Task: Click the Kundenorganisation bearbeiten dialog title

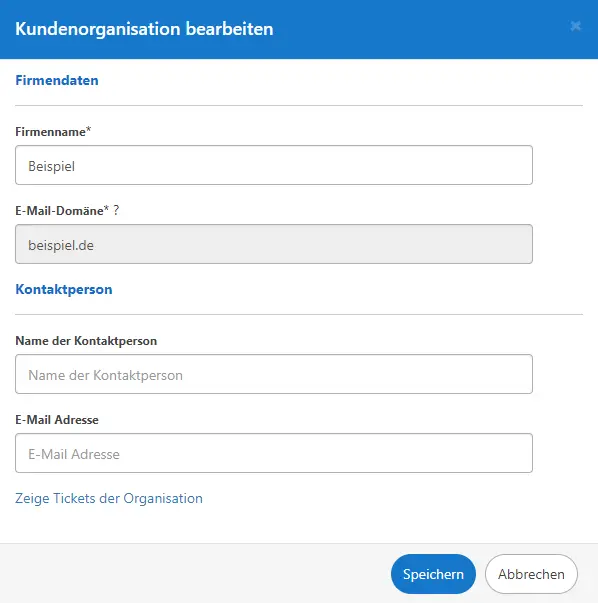Action: [x=144, y=29]
